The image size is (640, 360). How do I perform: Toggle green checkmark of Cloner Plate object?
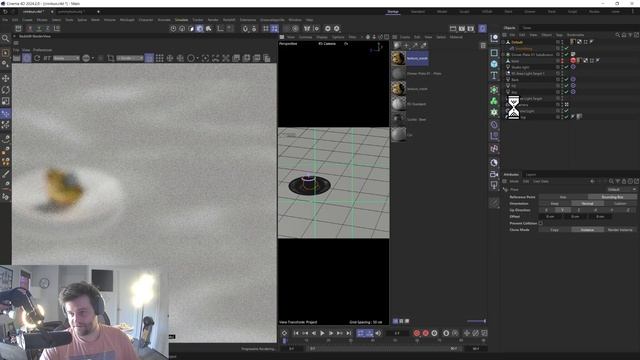(567, 54)
